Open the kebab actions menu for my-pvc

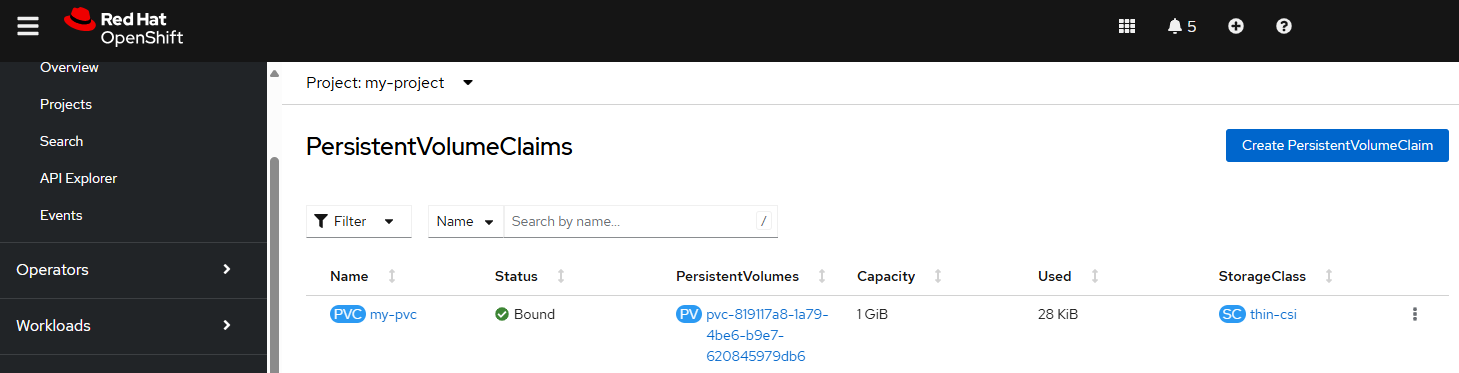(x=1414, y=314)
